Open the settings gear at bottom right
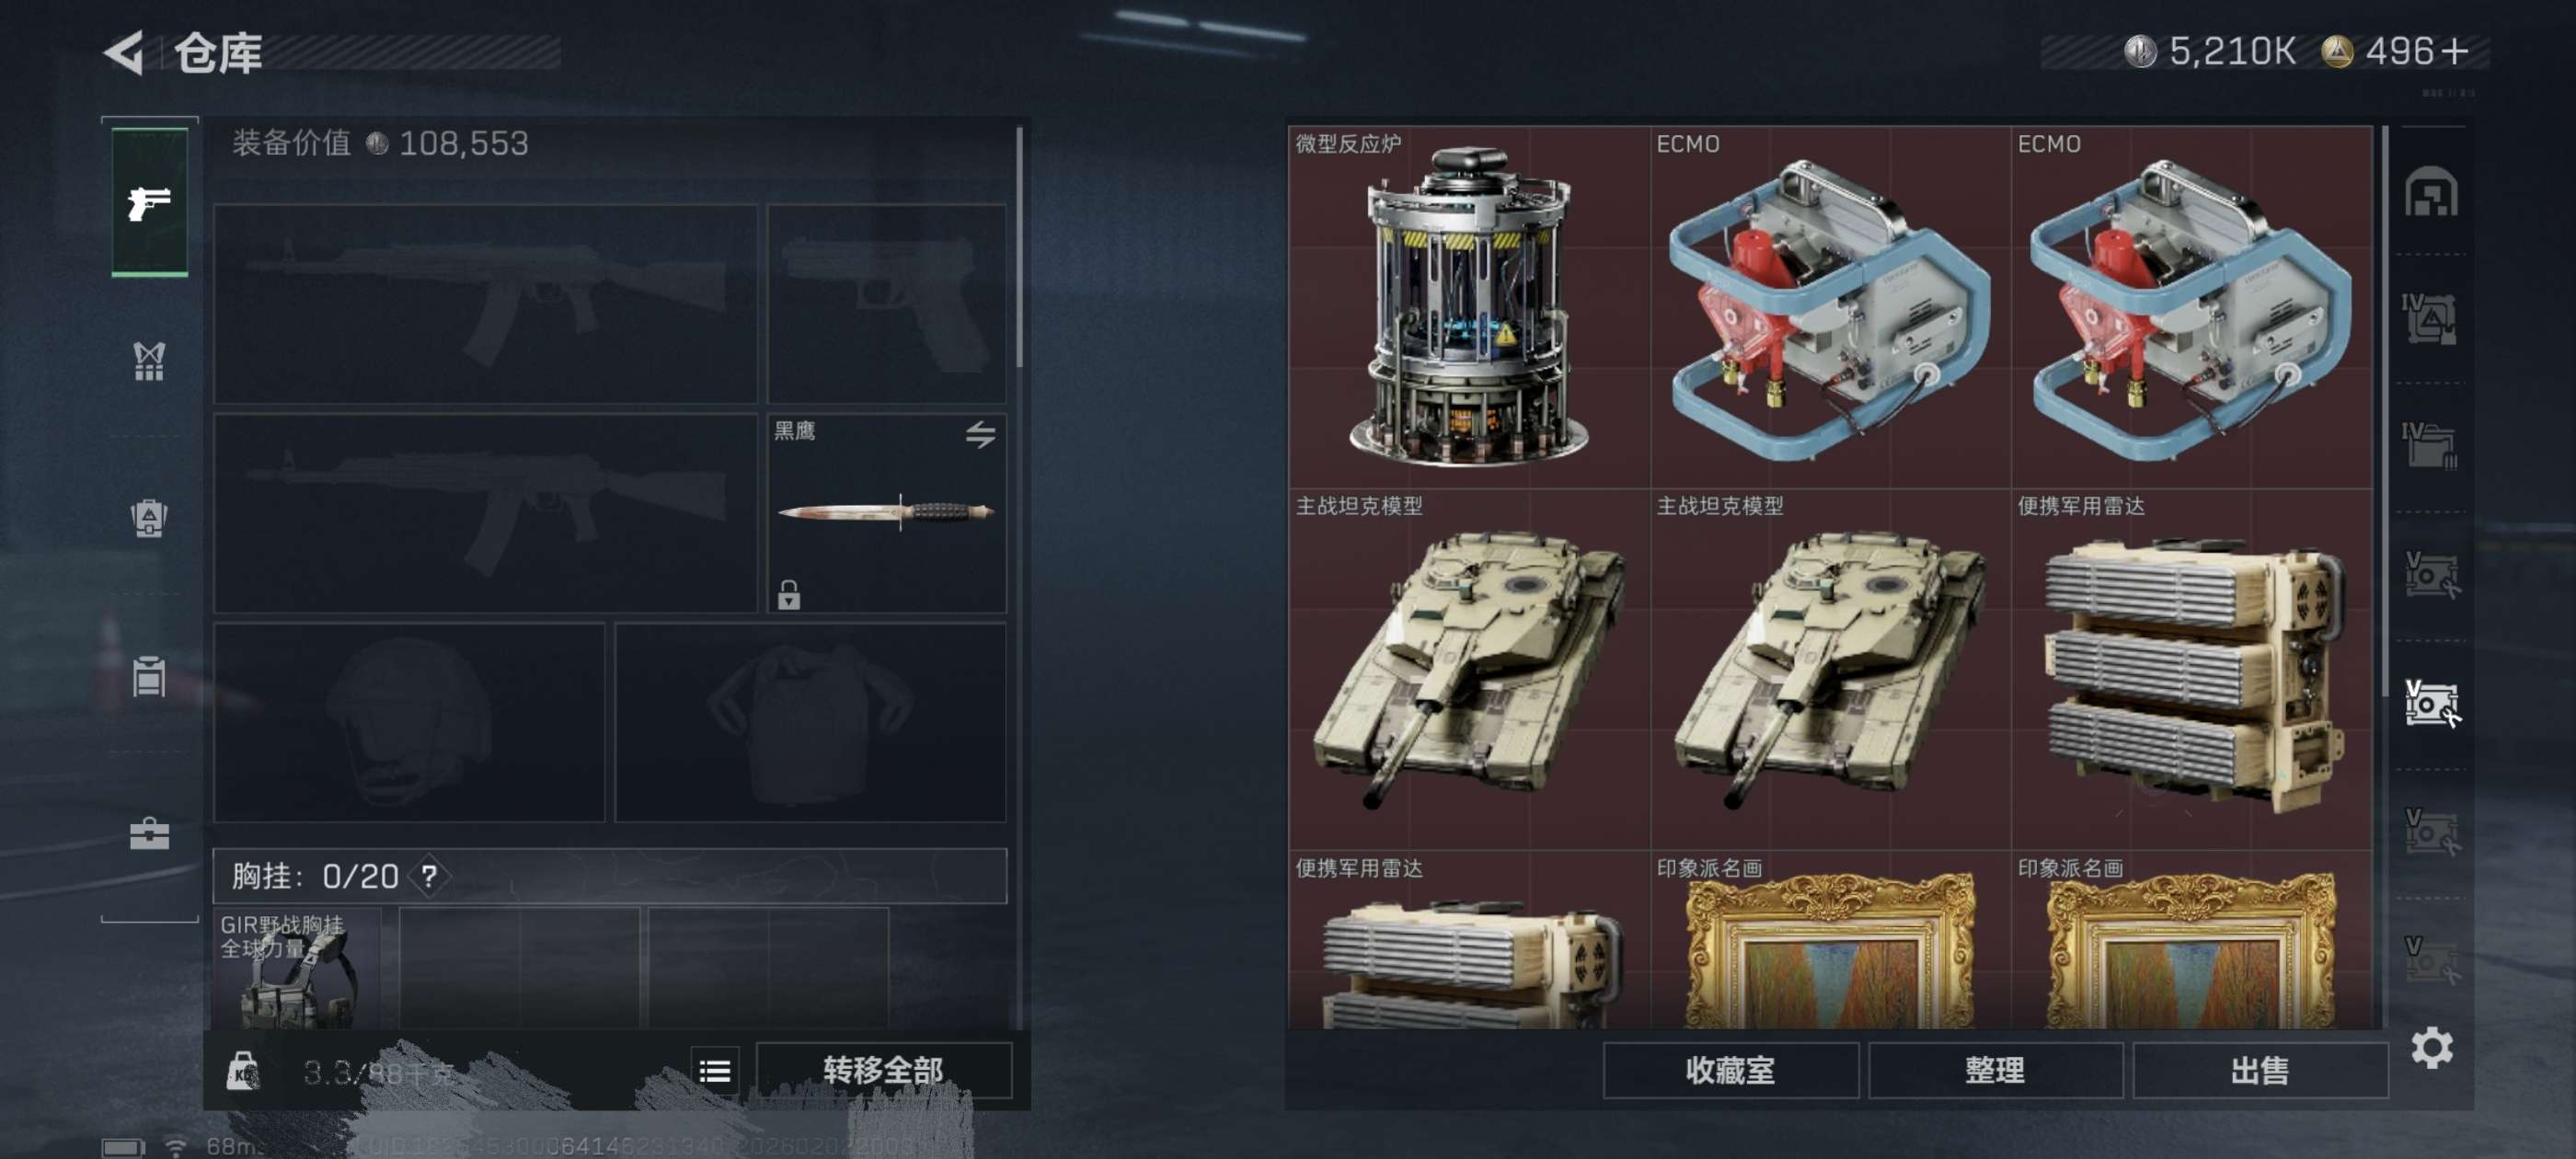 [2431, 1048]
